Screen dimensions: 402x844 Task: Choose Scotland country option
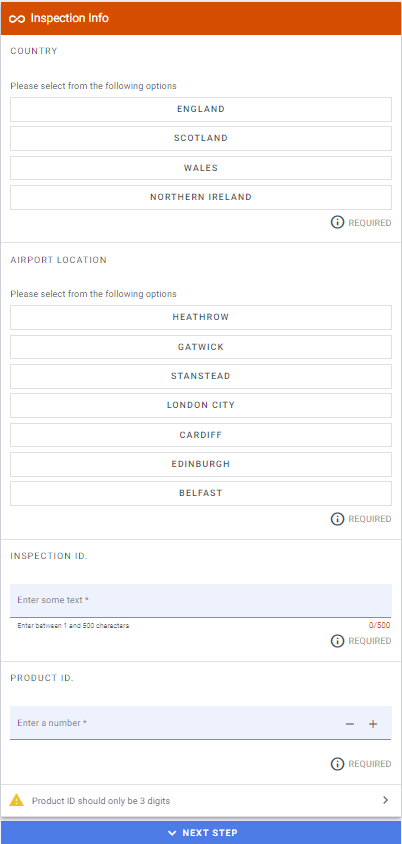click(x=201, y=138)
